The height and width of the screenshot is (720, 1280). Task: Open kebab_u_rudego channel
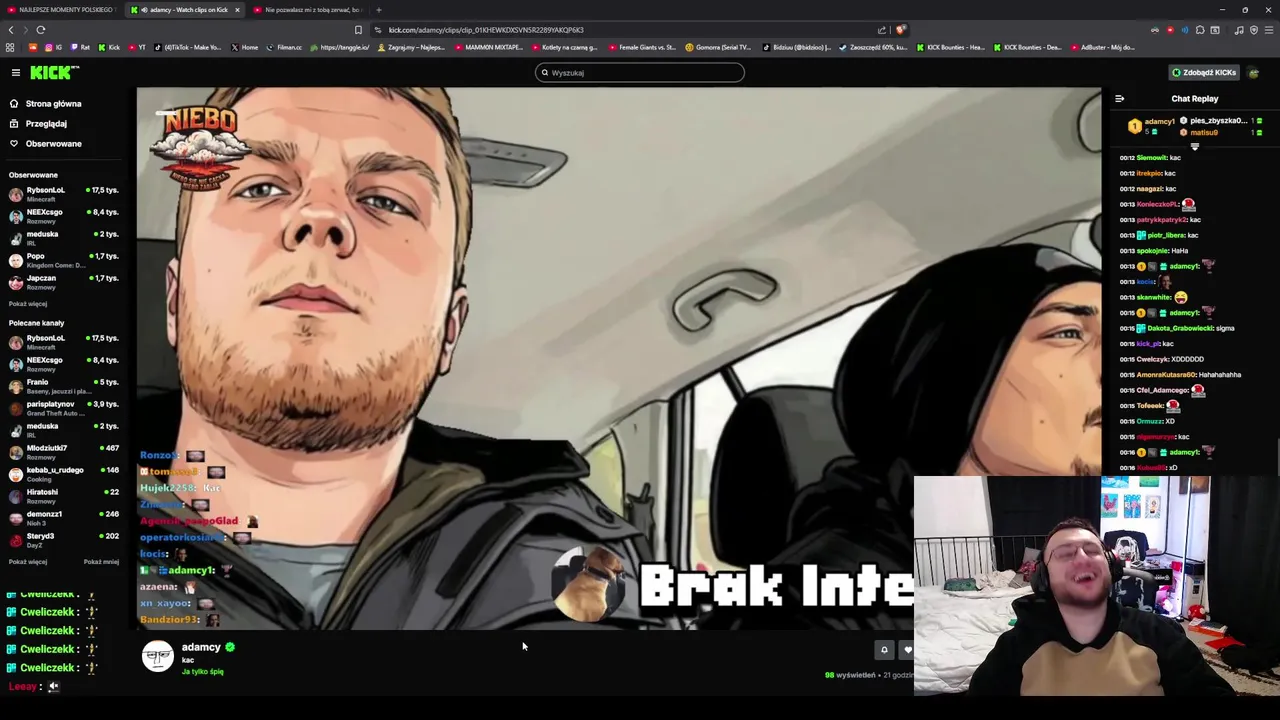pyautogui.click(x=64, y=474)
